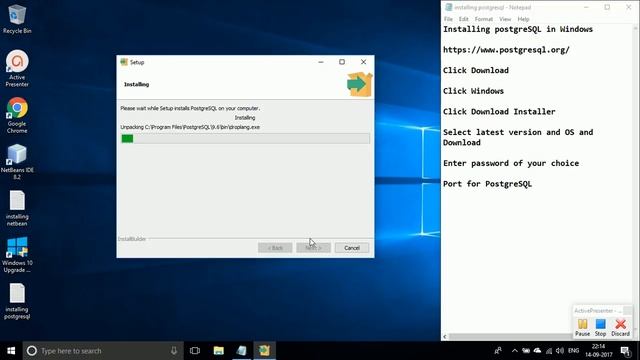This screenshot has height=360, width=640.
Task: Switch to Notepad via its taskbar icon
Action: tap(241, 351)
